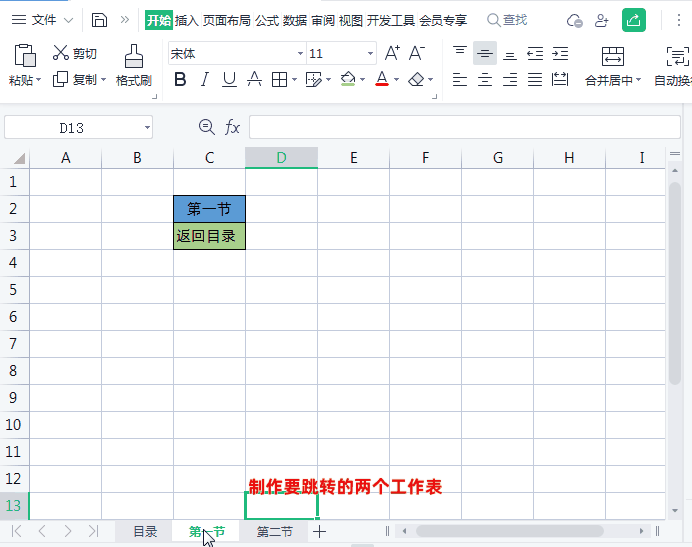
Task: Toggle center horizontally
Action: click(x=485, y=79)
